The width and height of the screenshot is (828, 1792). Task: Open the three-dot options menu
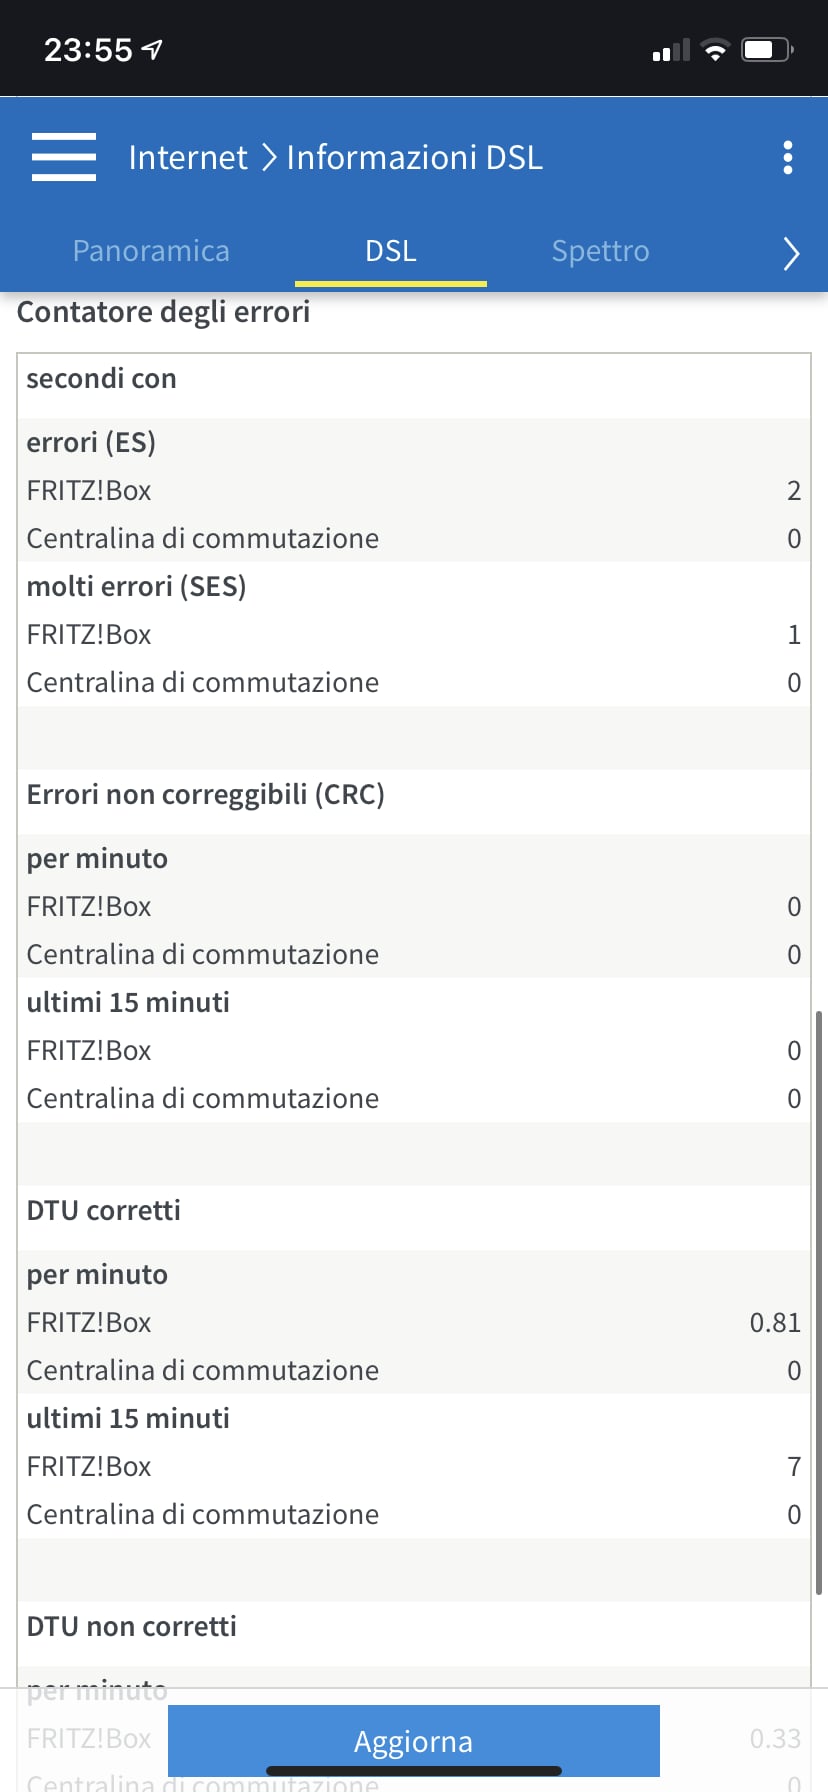(x=788, y=157)
